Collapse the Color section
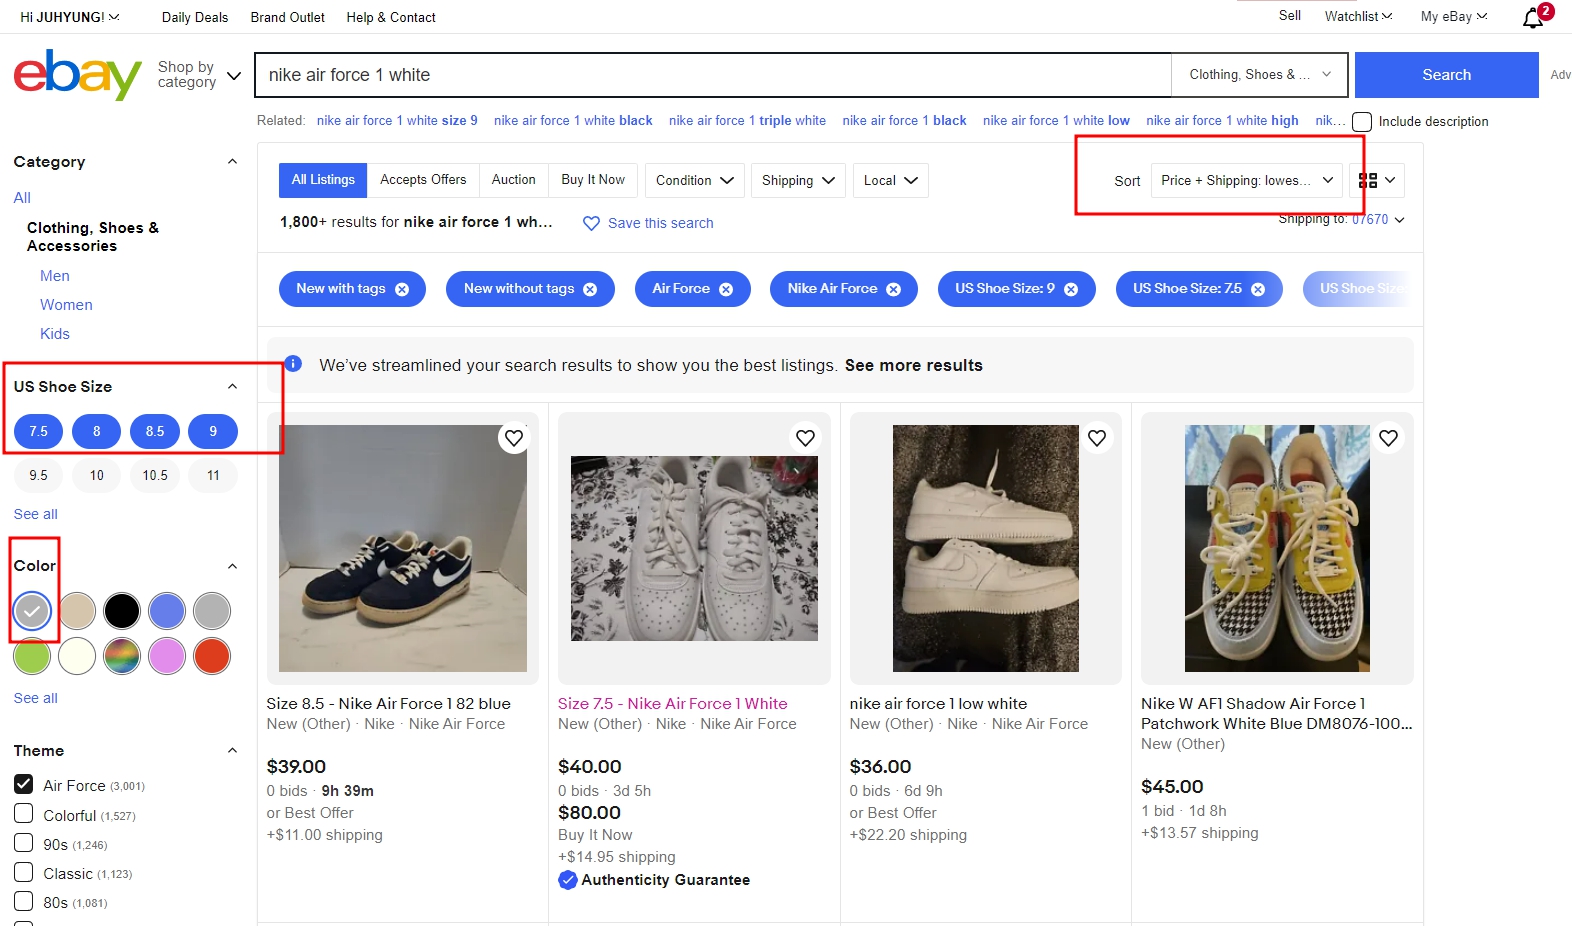 pyautogui.click(x=232, y=566)
